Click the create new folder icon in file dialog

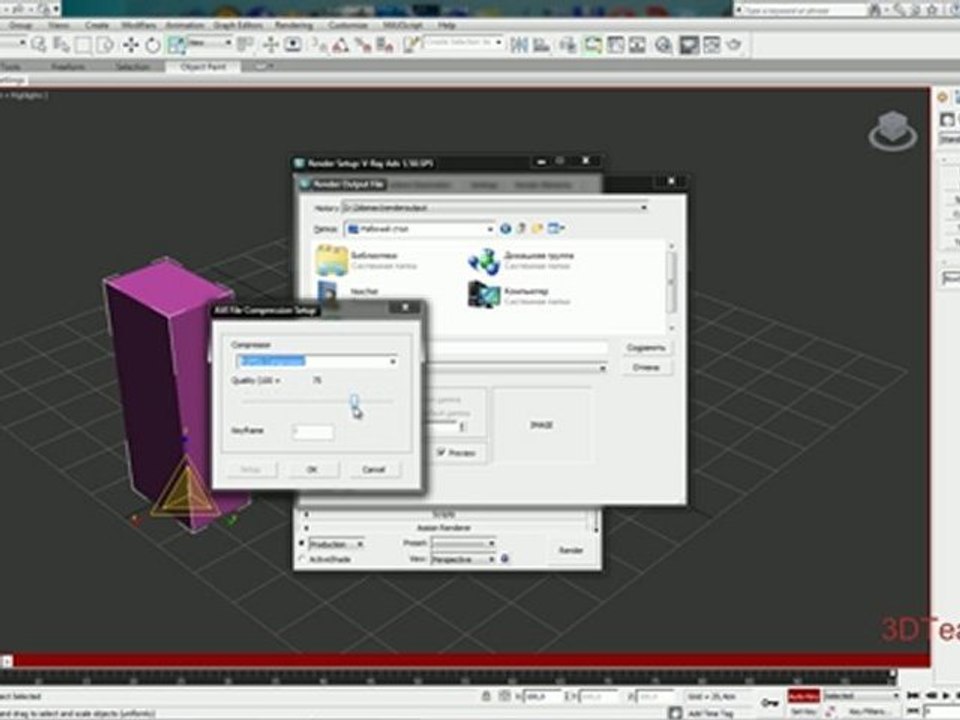coord(538,228)
